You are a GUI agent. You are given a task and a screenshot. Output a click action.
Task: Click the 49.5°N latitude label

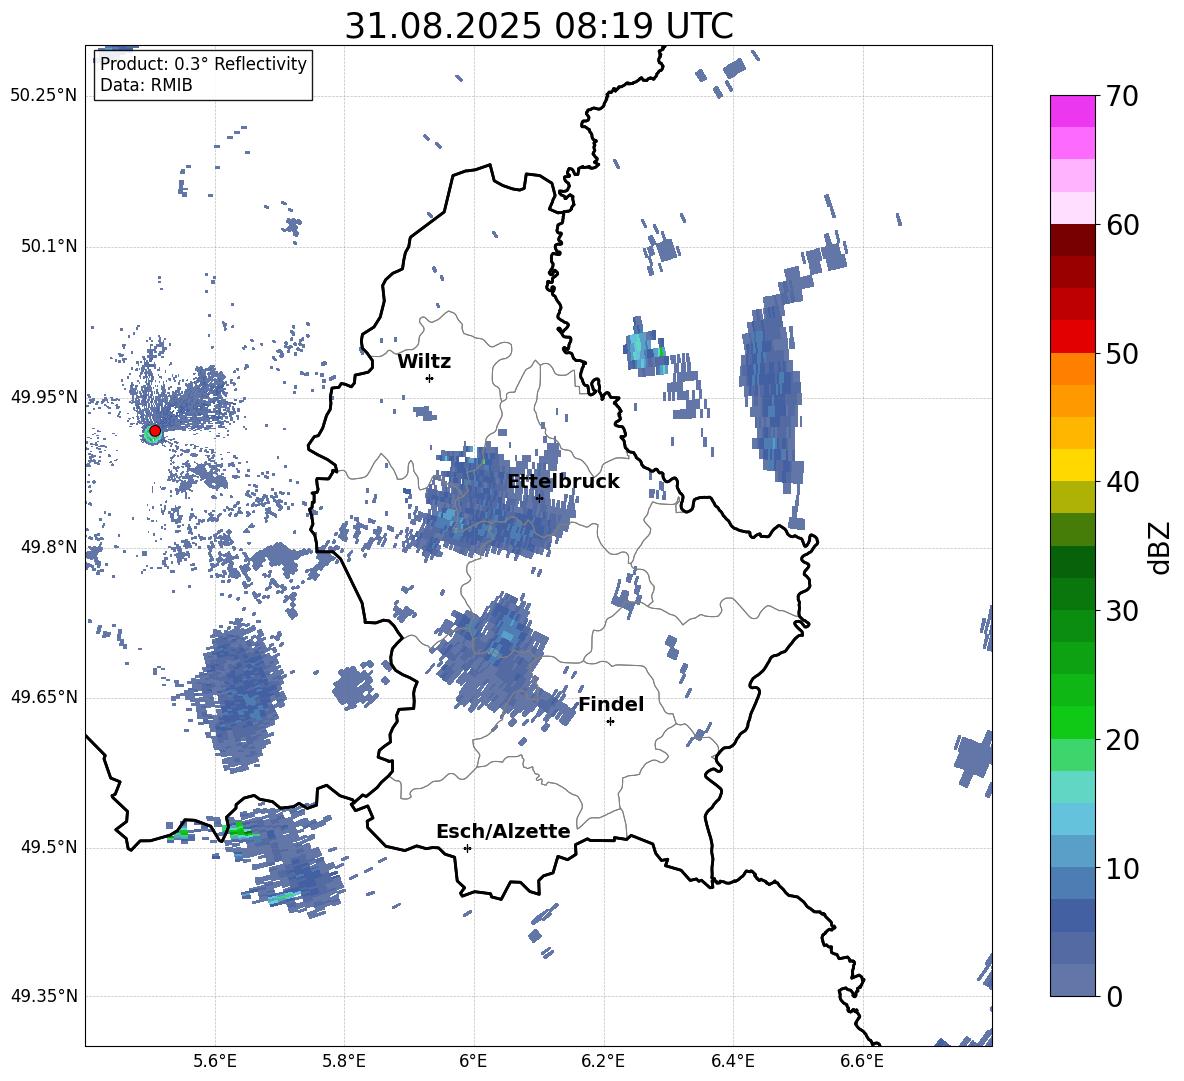click(48, 847)
